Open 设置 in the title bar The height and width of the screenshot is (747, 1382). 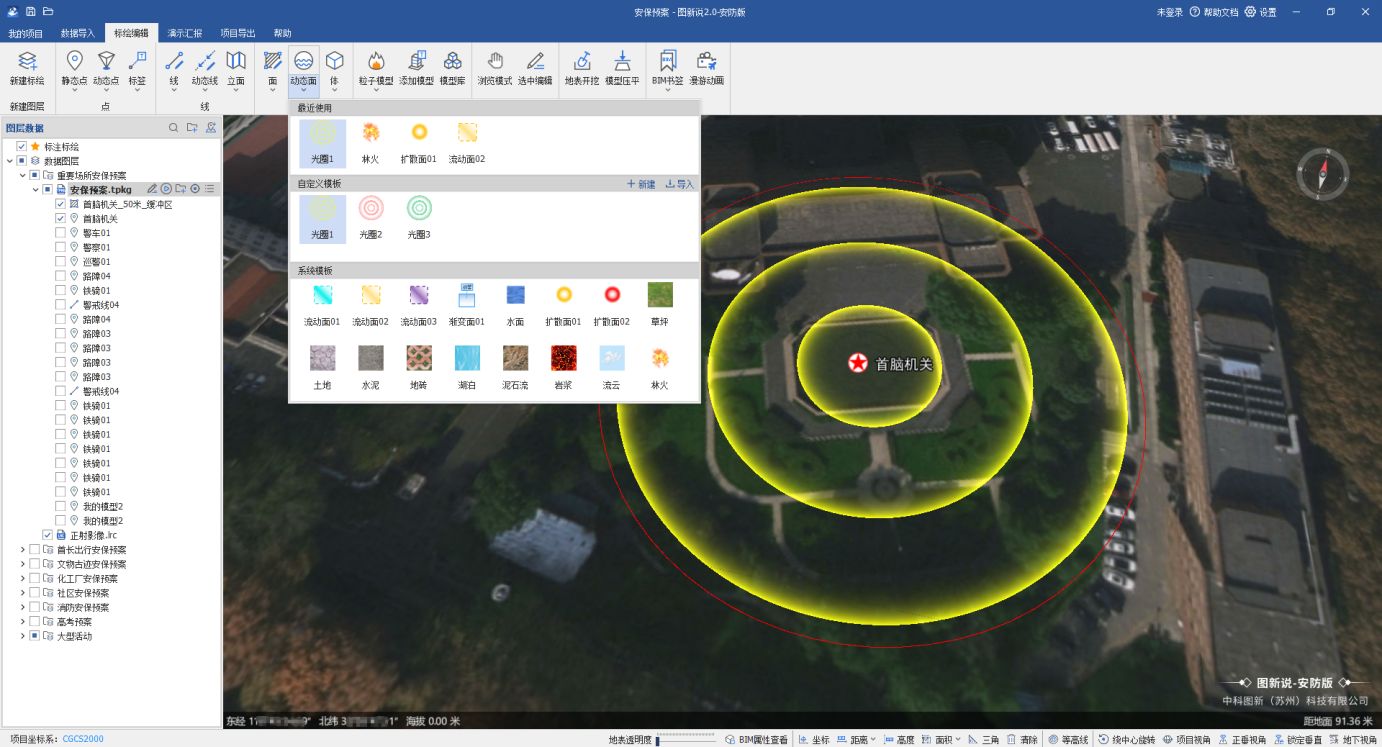tap(1260, 12)
